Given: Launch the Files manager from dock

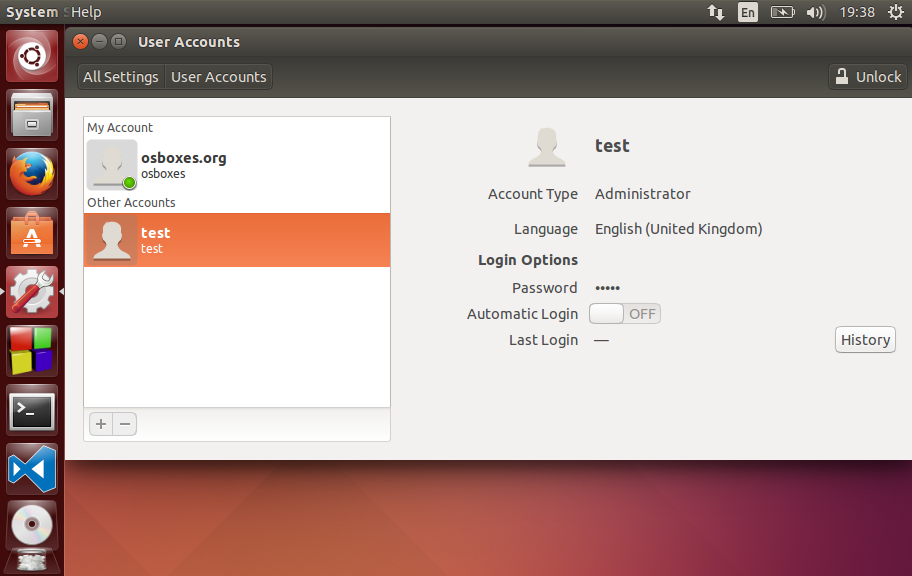Looking at the screenshot, I should (x=32, y=115).
